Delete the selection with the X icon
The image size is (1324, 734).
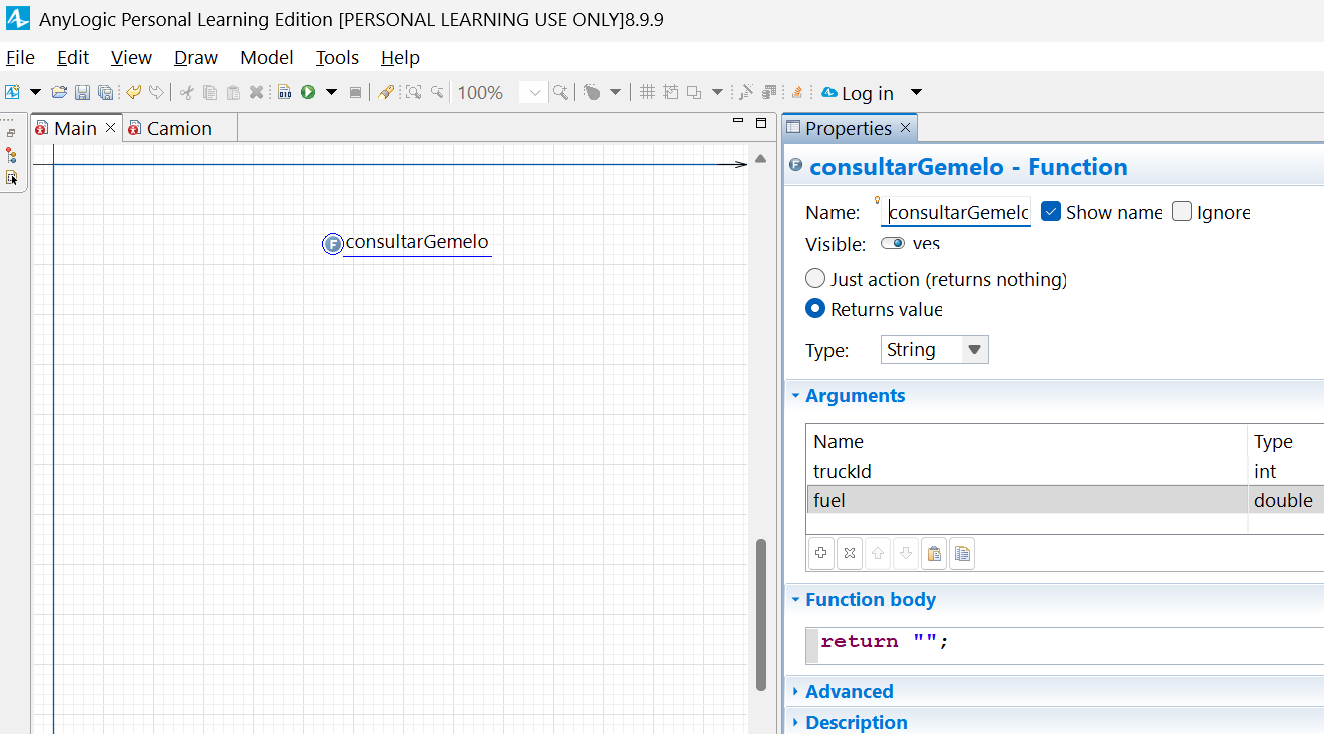point(256,92)
